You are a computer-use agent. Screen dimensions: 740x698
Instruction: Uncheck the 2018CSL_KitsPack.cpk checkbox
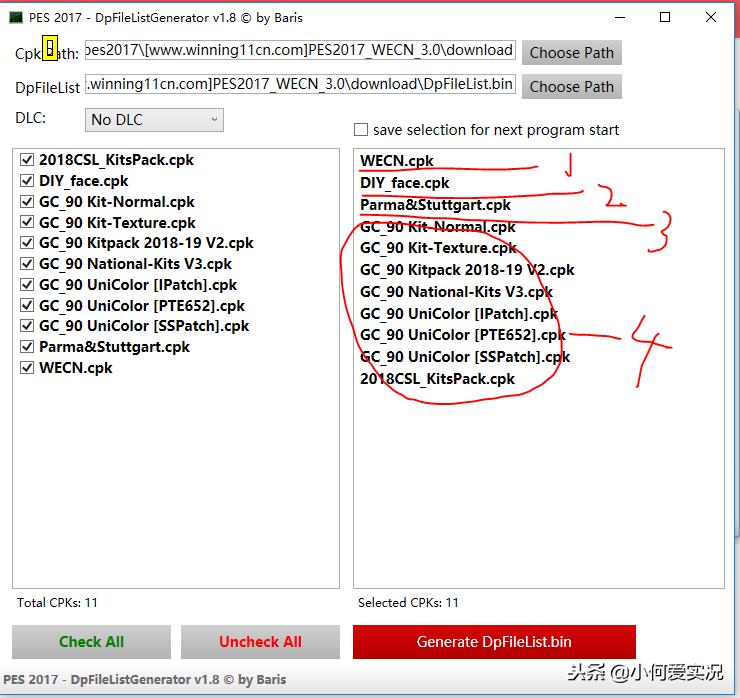pyautogui.click(x=27, y=160)
